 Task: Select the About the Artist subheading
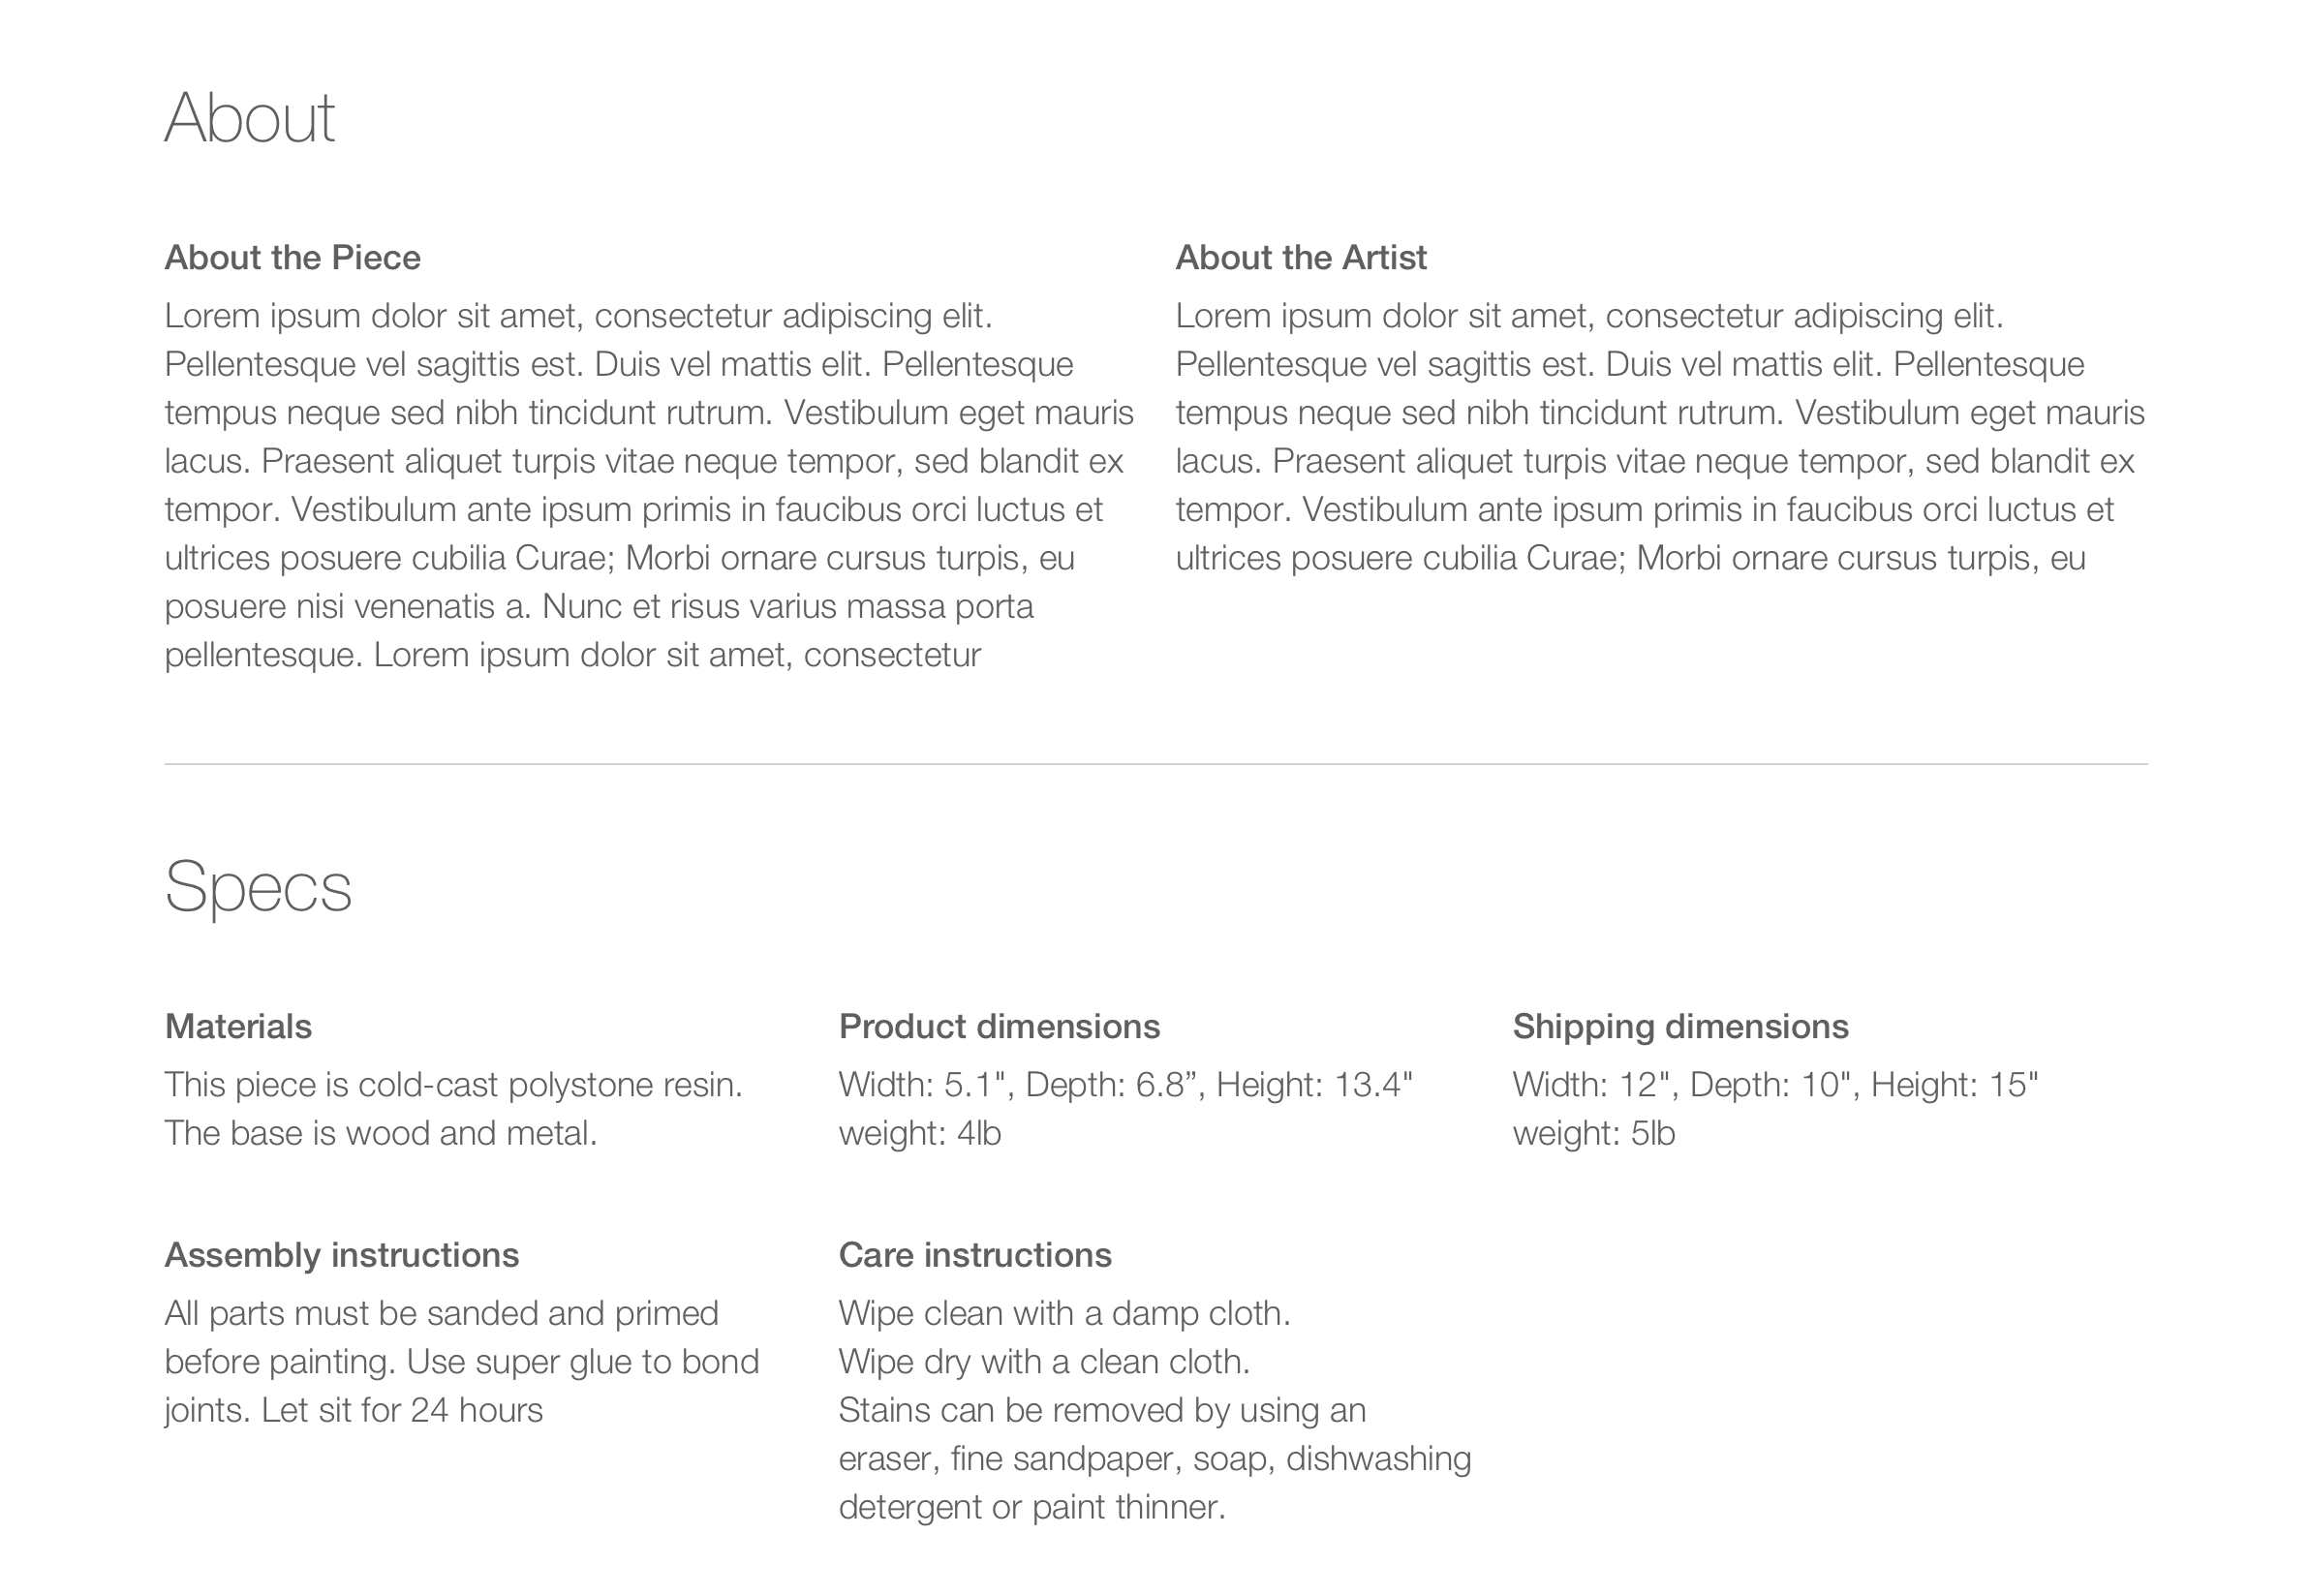1300,258
